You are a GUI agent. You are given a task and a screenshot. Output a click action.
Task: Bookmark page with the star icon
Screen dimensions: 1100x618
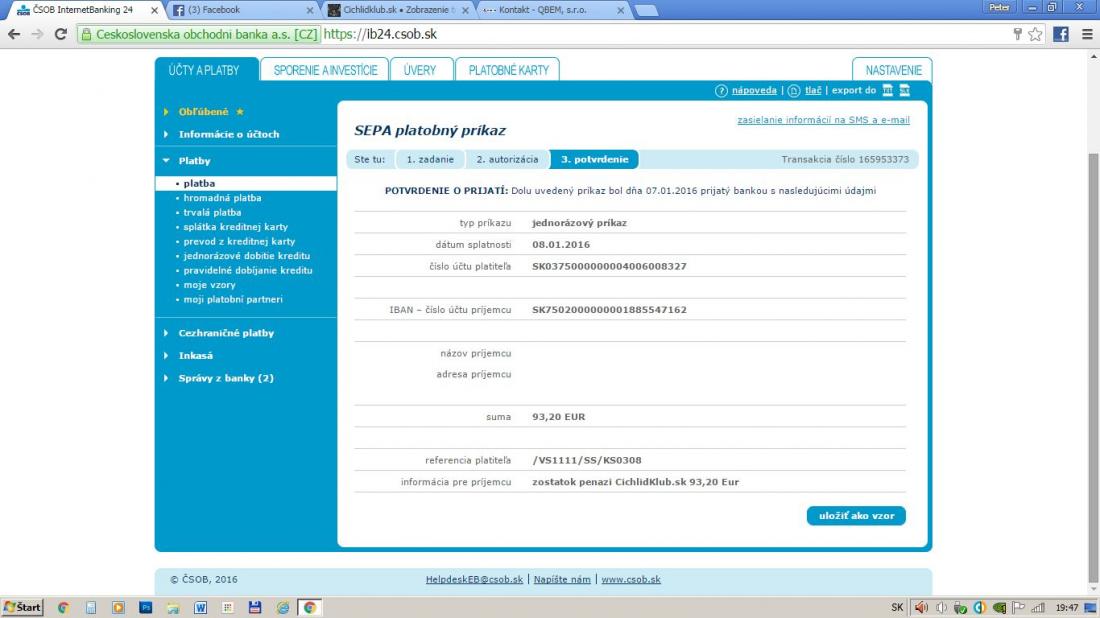pos(1035,34)
